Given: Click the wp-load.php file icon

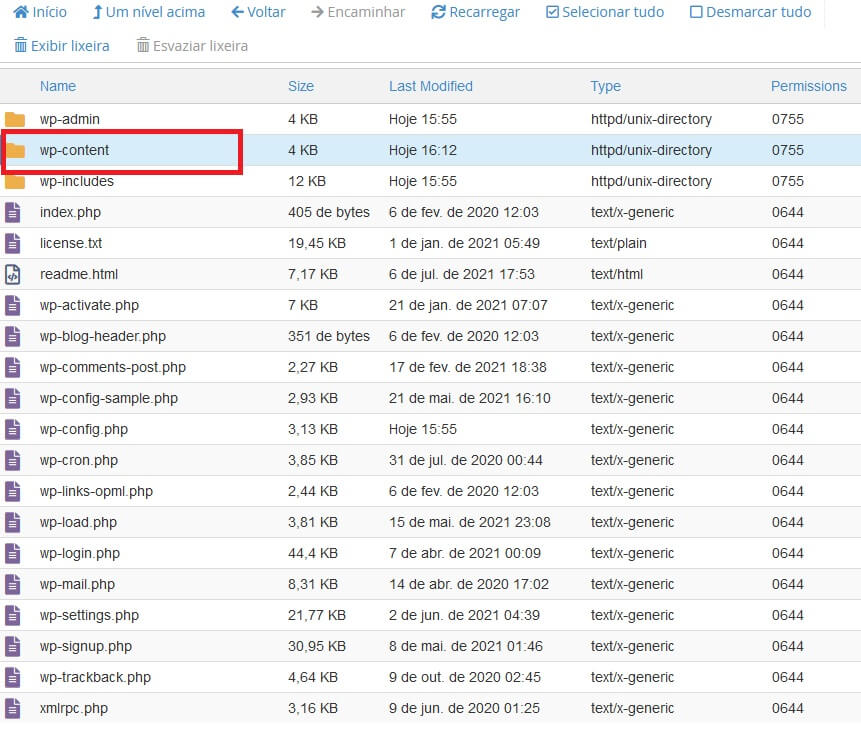Looking at the screenshot, I should pos(13,522).
